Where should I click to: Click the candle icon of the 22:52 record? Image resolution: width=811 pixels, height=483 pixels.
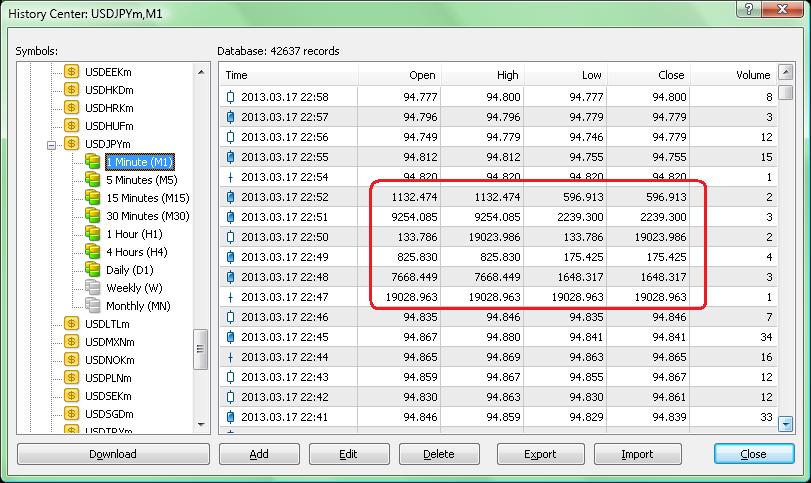(x=231, y=197)
